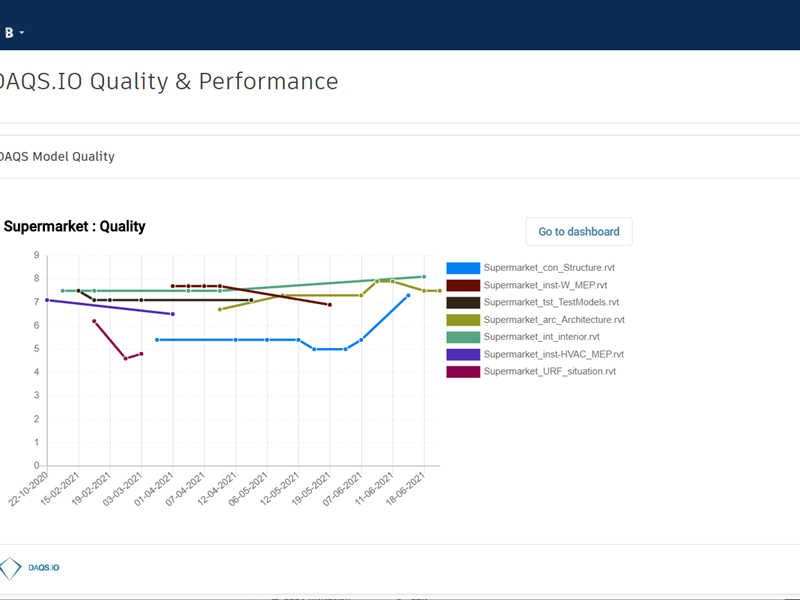Select the first point of the olive Architecture line
800x600 pixels.
tap(220, 309)
